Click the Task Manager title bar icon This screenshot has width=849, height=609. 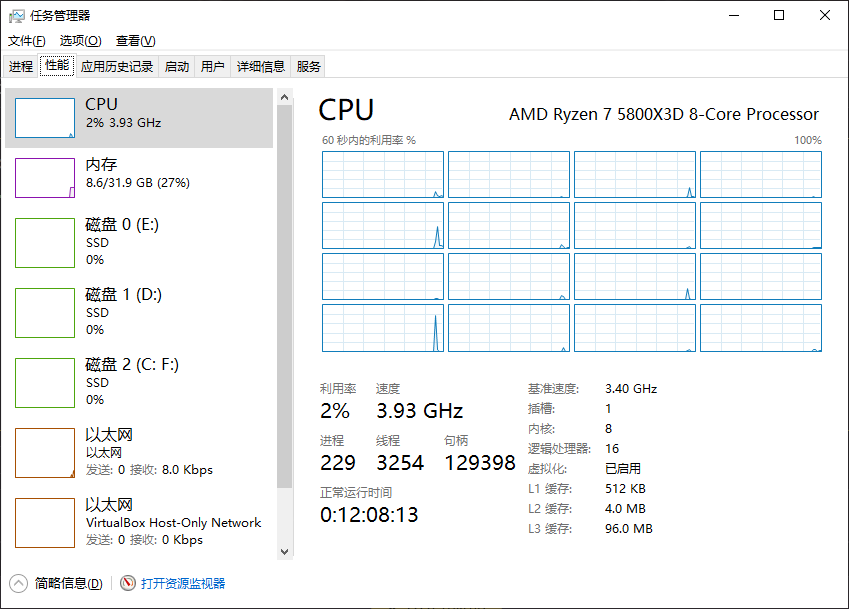point(16,15)
